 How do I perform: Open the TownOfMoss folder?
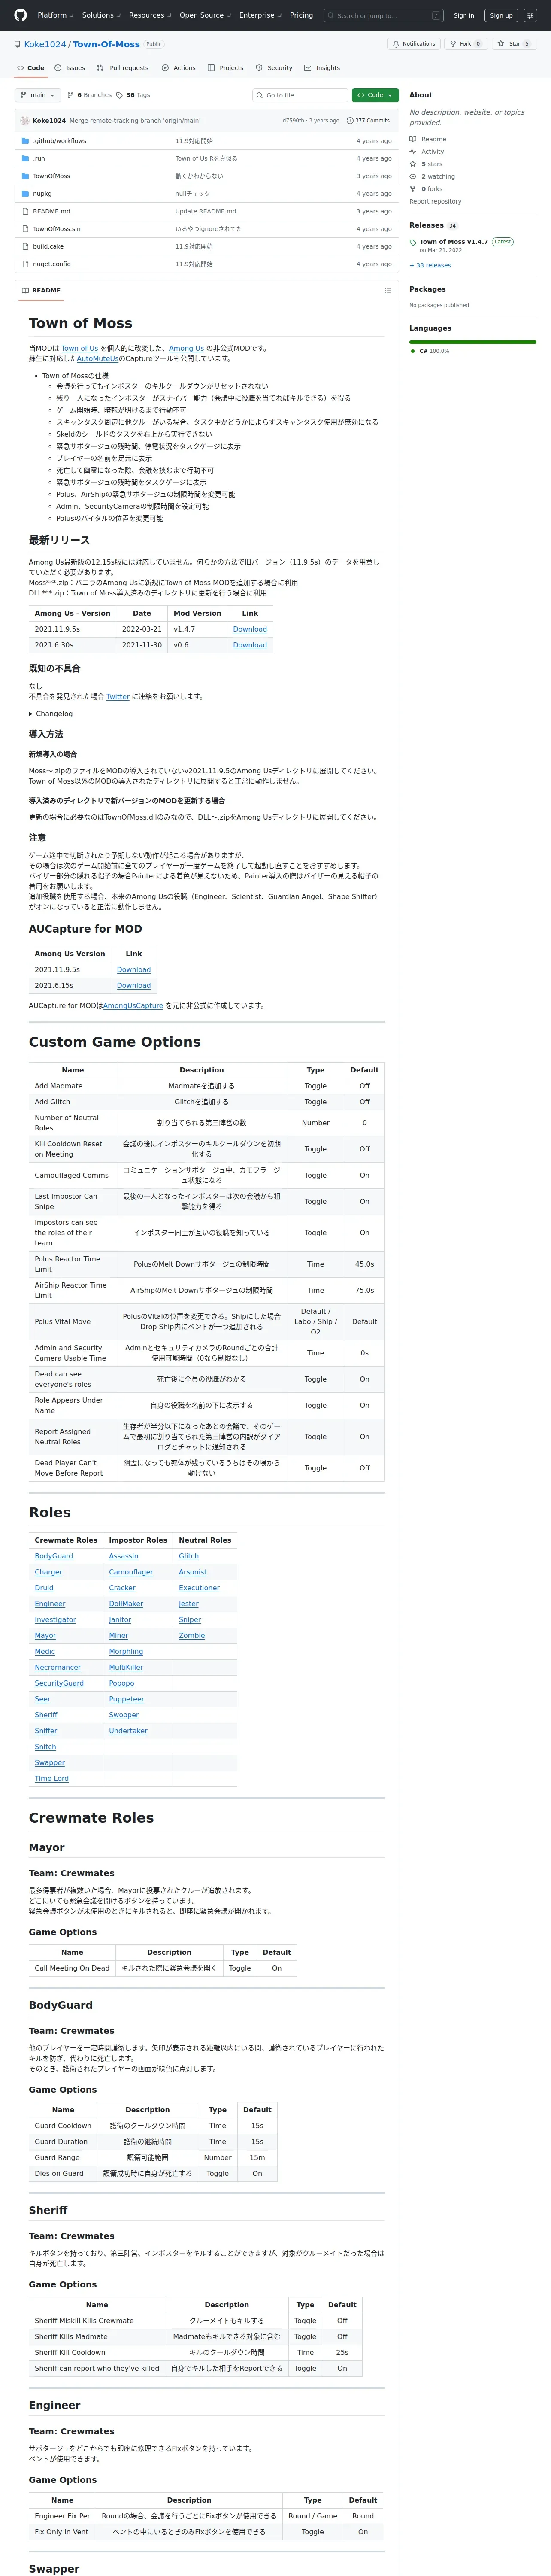[51, 176]
